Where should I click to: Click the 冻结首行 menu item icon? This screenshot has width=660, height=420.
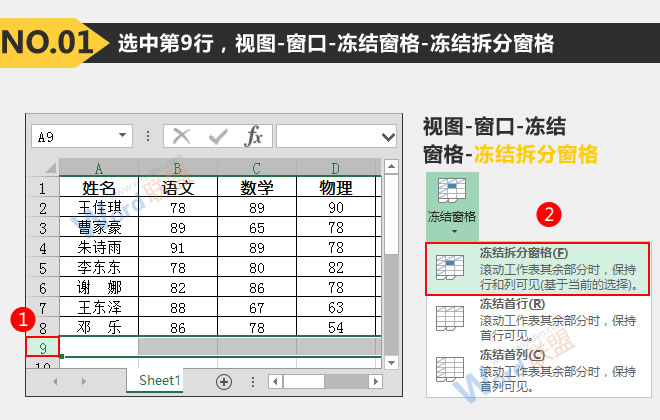coord(450,319)
